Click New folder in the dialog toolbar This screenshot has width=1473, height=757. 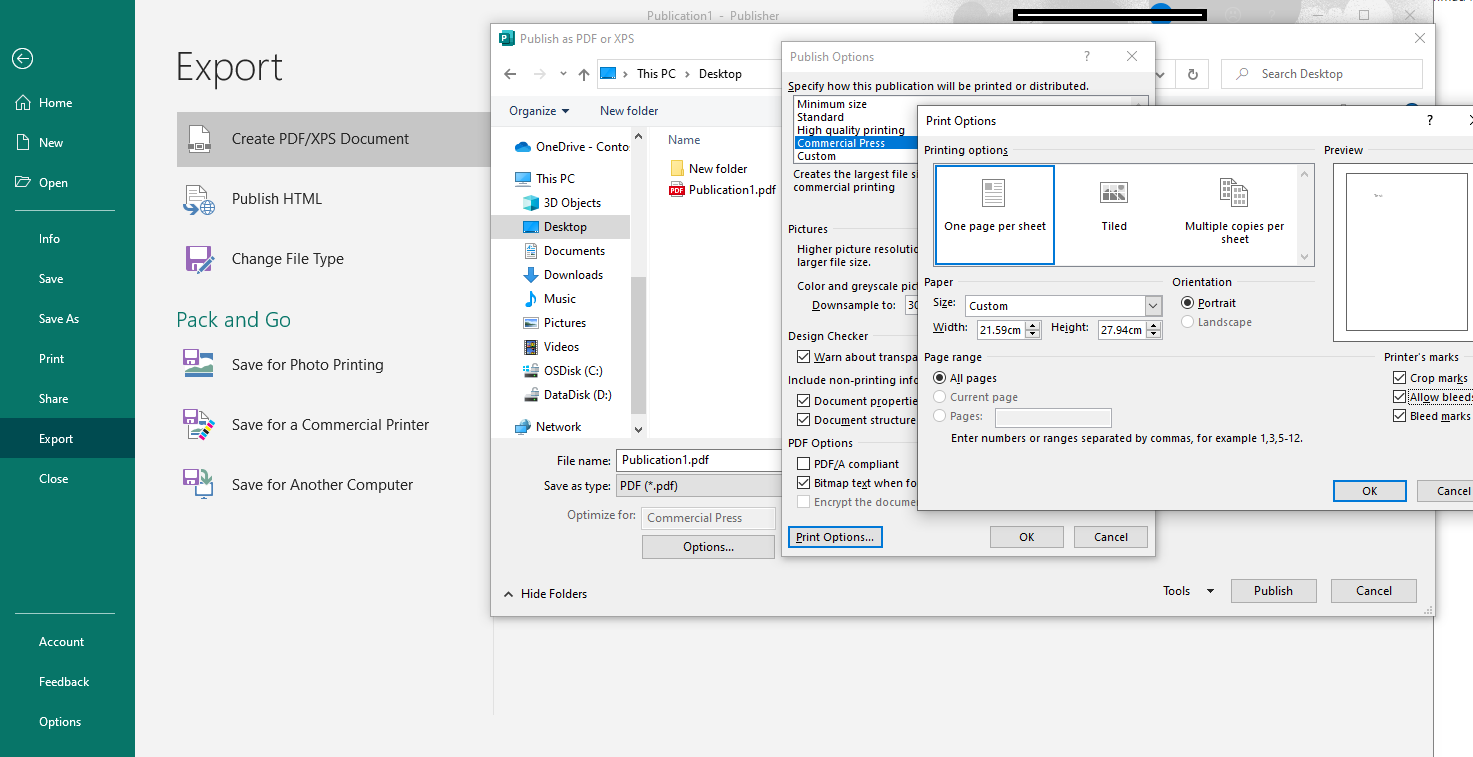pos(629,111)
